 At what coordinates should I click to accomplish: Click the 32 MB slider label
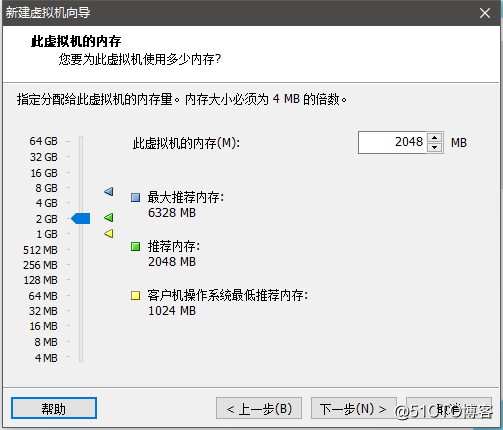(x=43, y=311)
